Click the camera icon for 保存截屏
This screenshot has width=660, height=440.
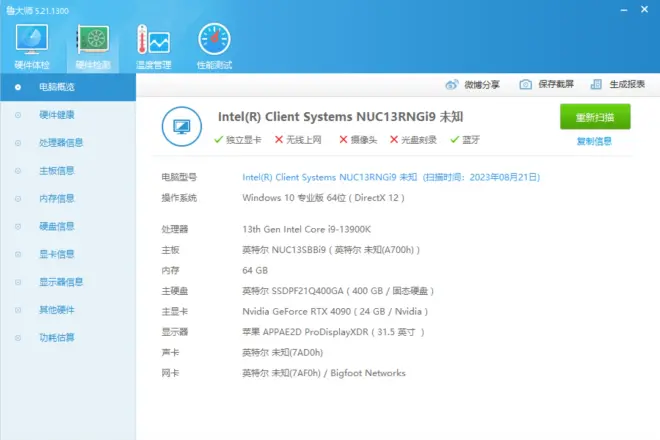tap(525, 85)
